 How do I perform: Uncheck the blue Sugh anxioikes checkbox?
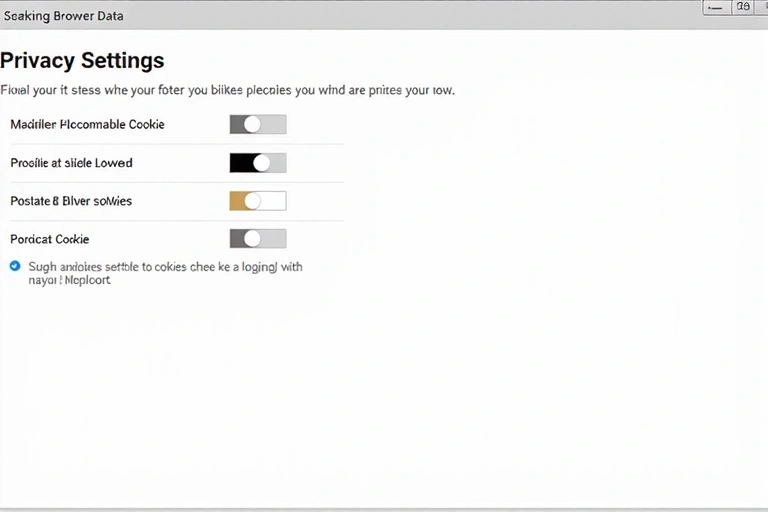(15, 266)
